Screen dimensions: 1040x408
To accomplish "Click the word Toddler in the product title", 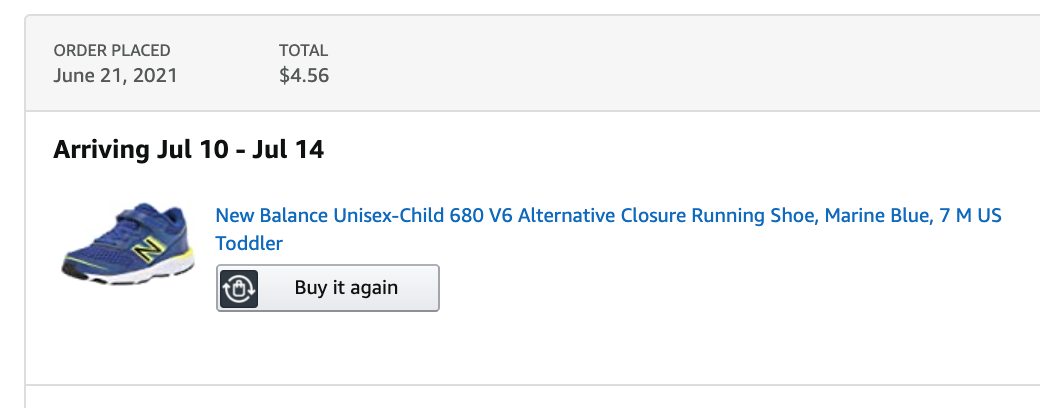I will coord(249,243).
